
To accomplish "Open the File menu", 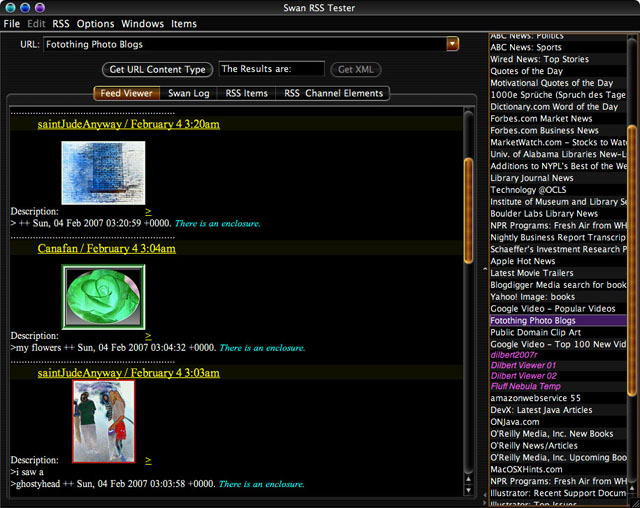I will [11, 23].
